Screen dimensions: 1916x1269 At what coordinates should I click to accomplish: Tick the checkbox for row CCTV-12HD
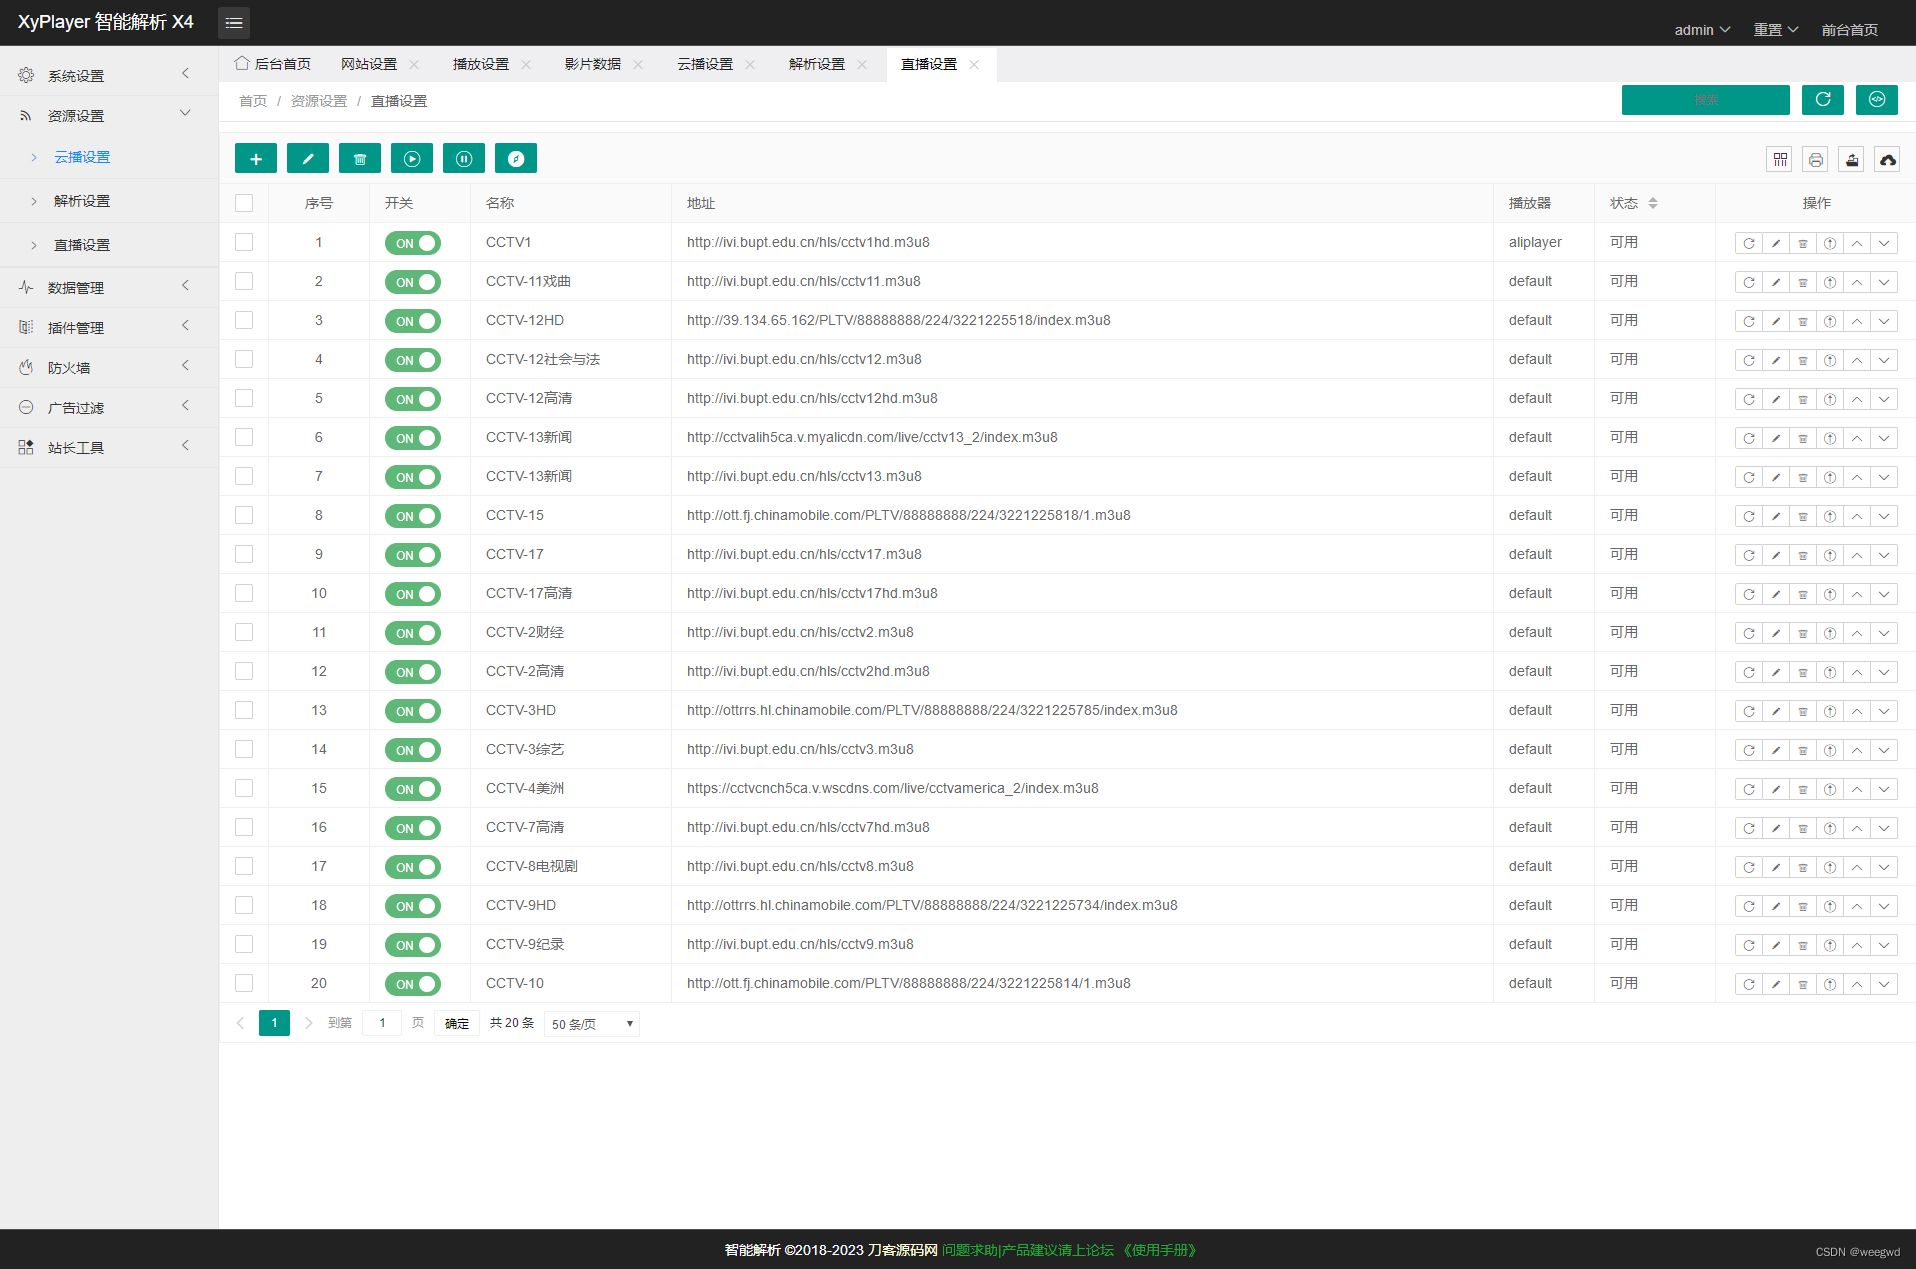(244, 320)
